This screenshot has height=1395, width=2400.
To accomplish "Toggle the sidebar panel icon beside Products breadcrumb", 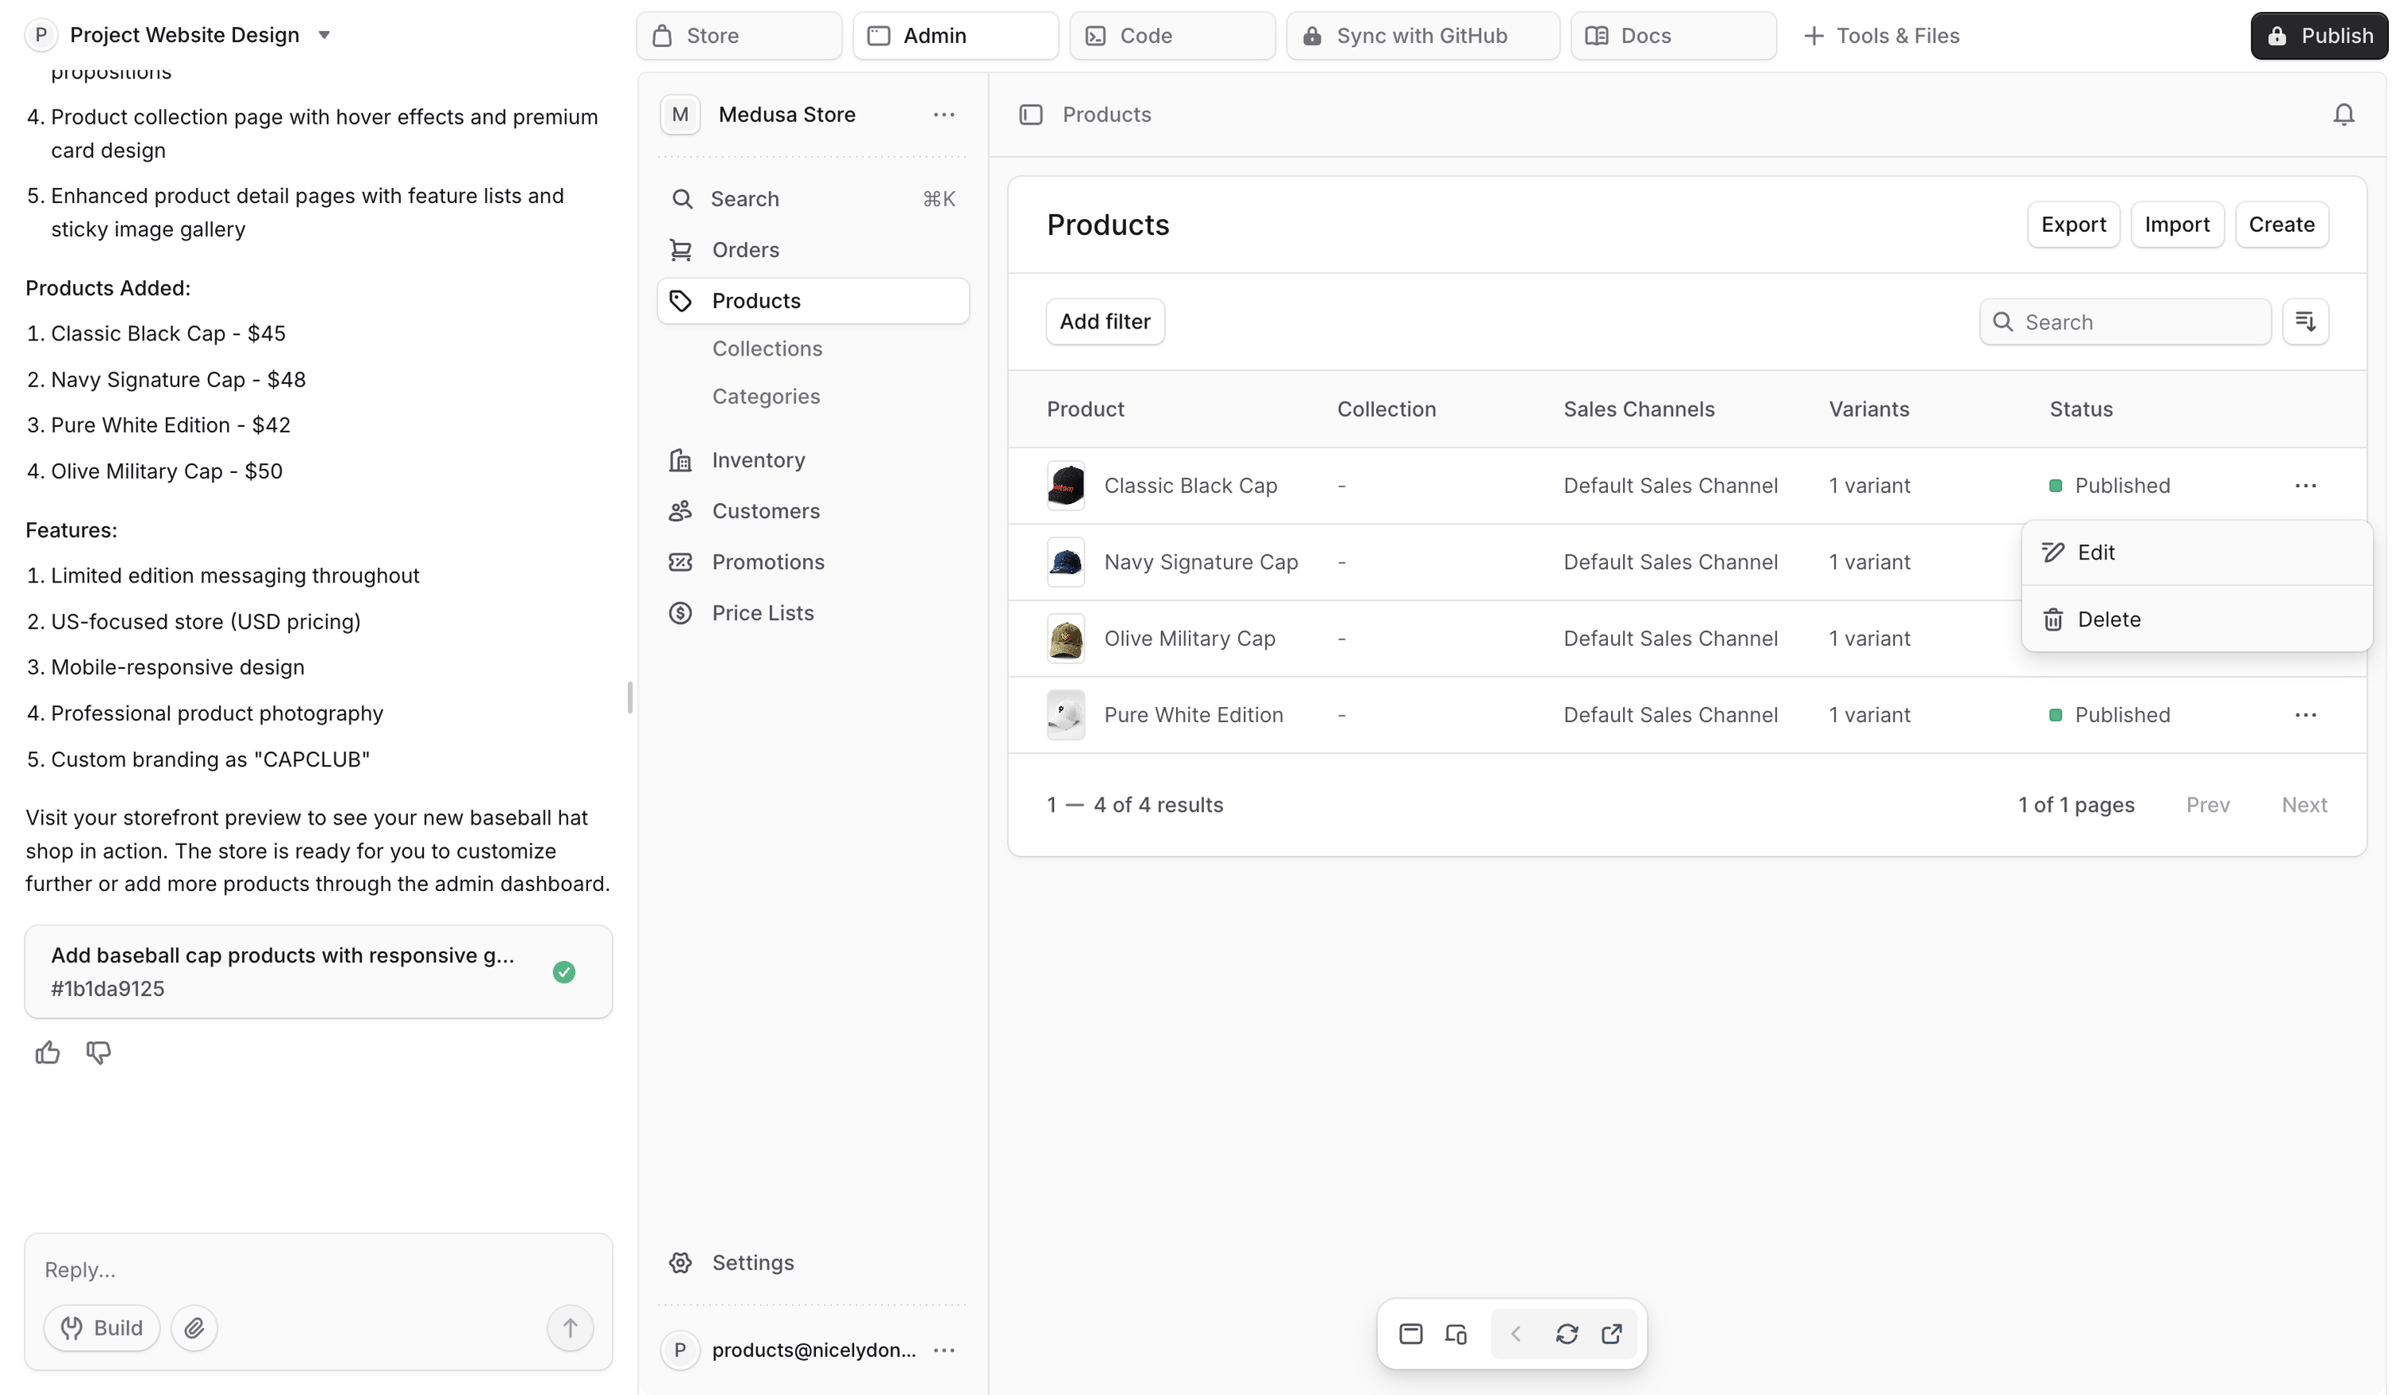I will tap(1030, 114).
